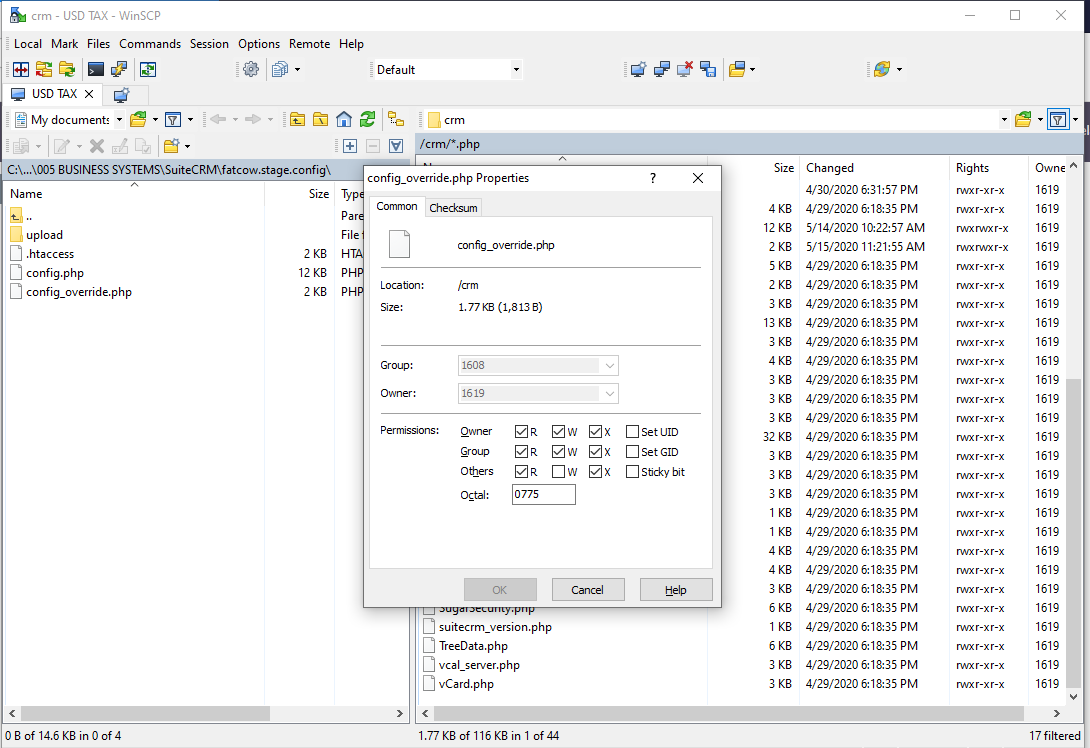Click the Saved Sessions folder icon

737,70
